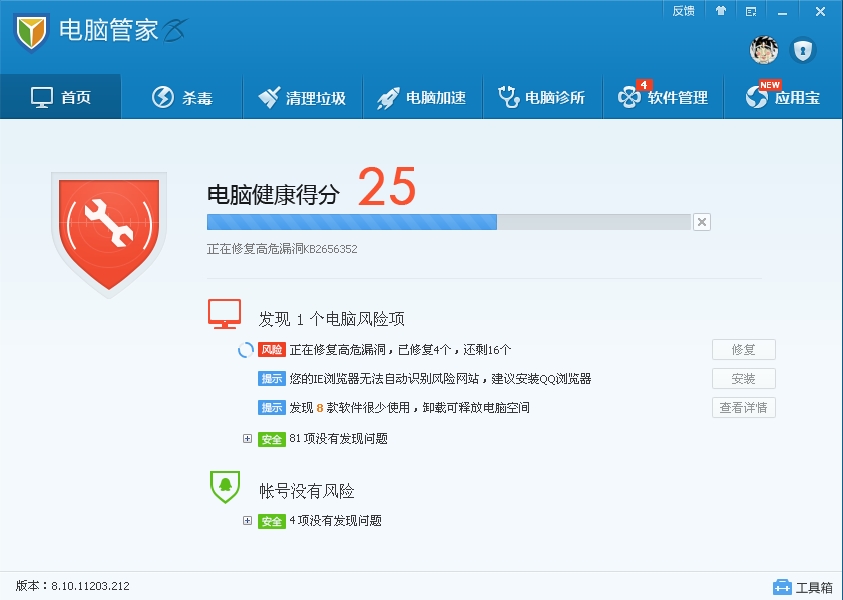
Task: Open the skin changer shirt icon
Action: pyautogui.click(x=720, y=11)
